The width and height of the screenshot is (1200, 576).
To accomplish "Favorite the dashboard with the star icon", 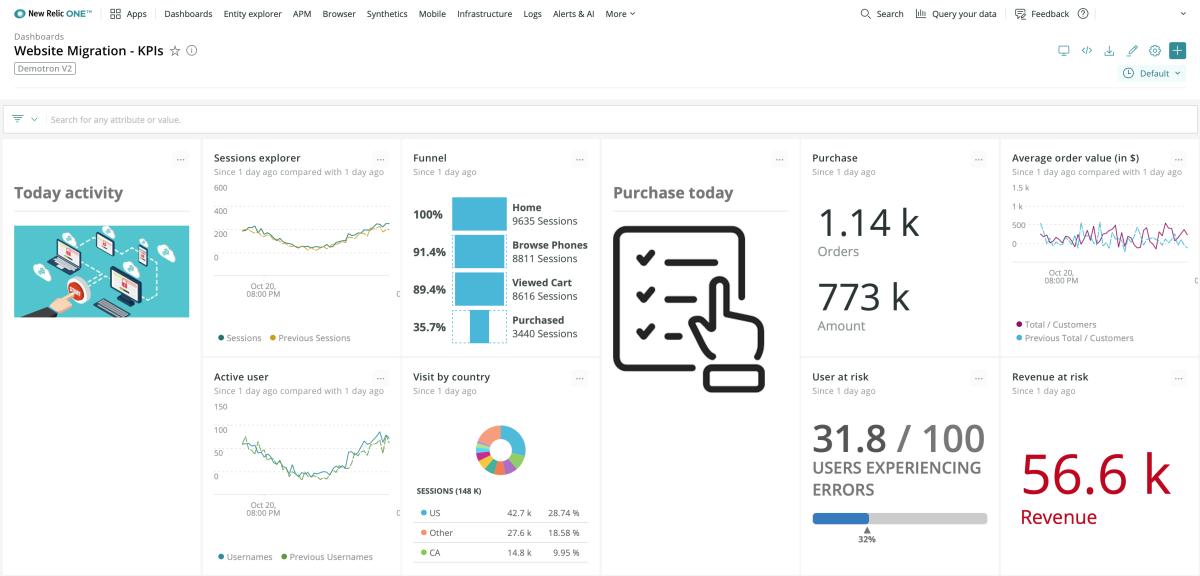I will point(175,51).
